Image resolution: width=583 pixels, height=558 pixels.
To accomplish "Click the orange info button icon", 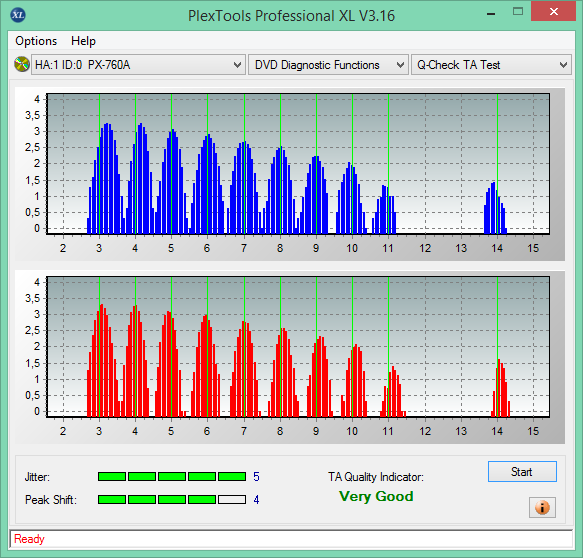I will pos(542,507).
